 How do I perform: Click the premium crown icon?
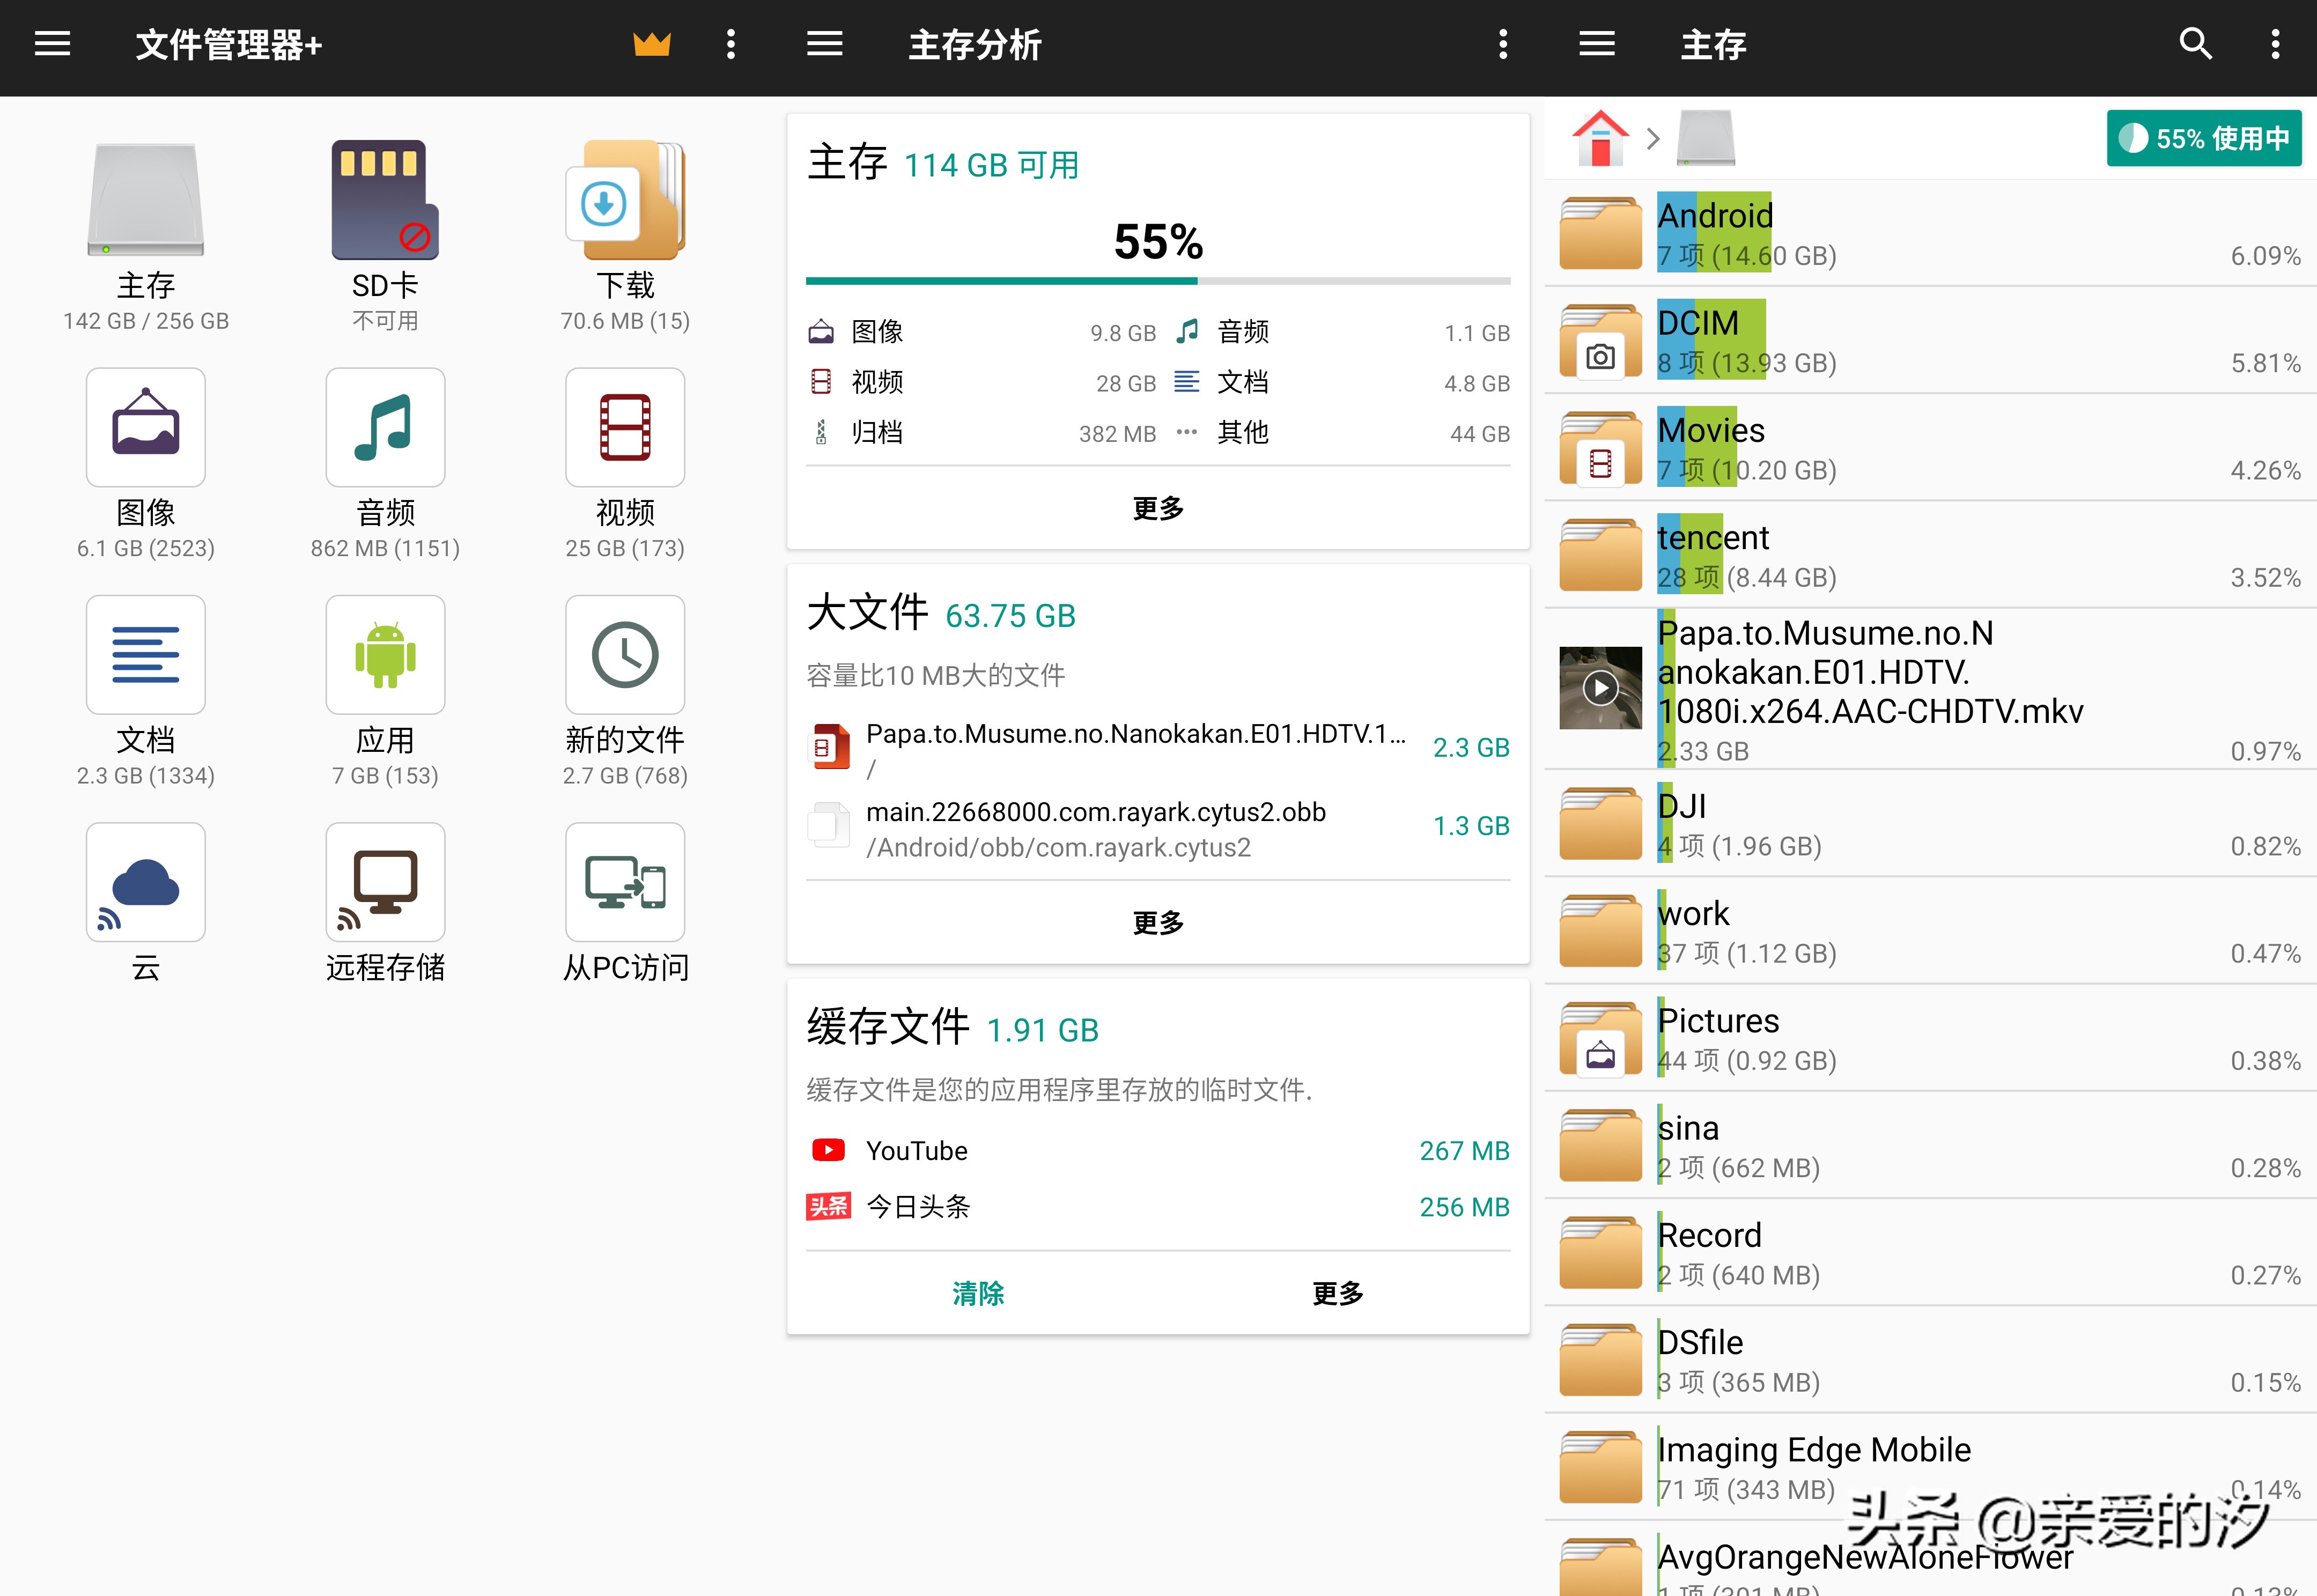point(652,45)
